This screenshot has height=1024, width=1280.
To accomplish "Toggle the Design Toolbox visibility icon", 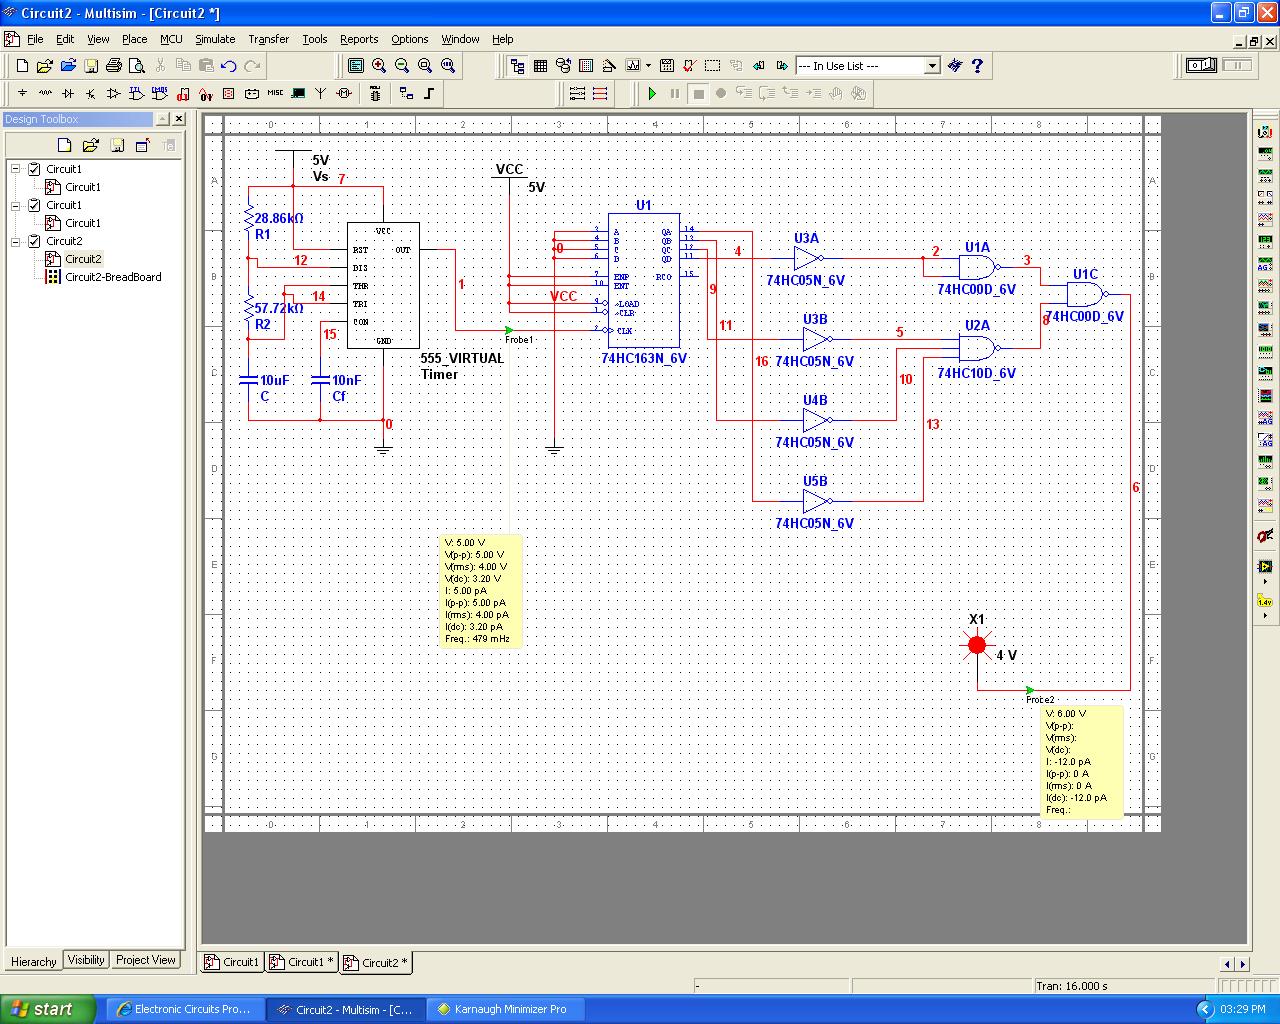I will point(517,66).
